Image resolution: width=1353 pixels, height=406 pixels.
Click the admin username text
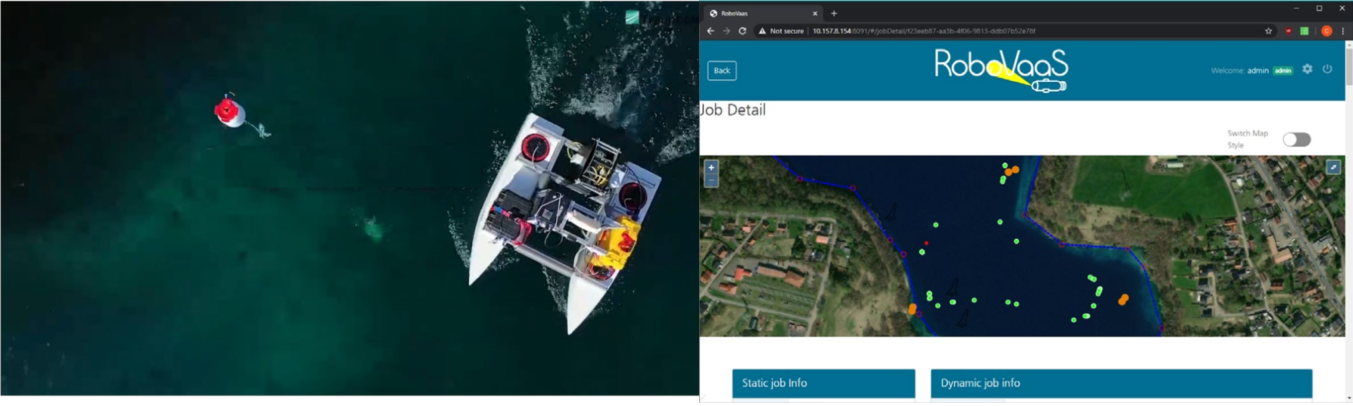point(1258,71)
